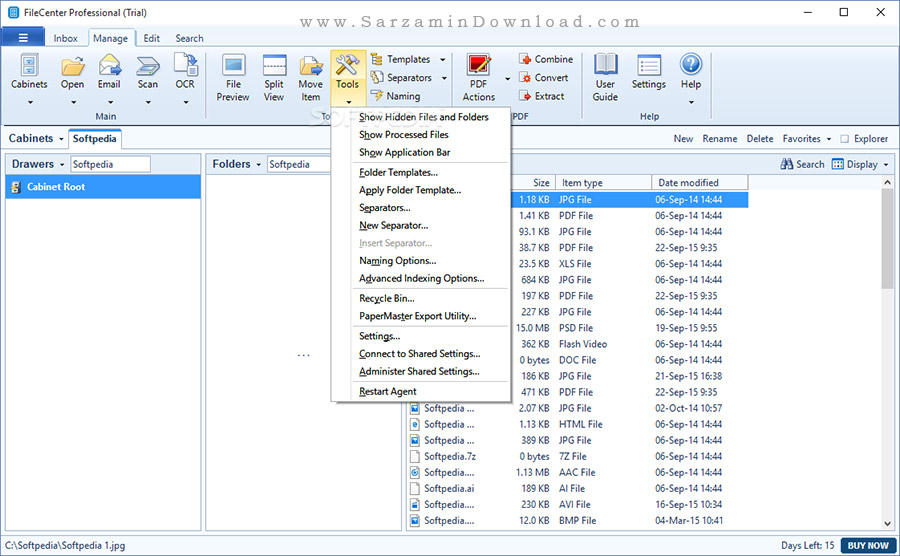Click the Templates ribbon button
Screen dimensions: 900x556
pos(401,59)
